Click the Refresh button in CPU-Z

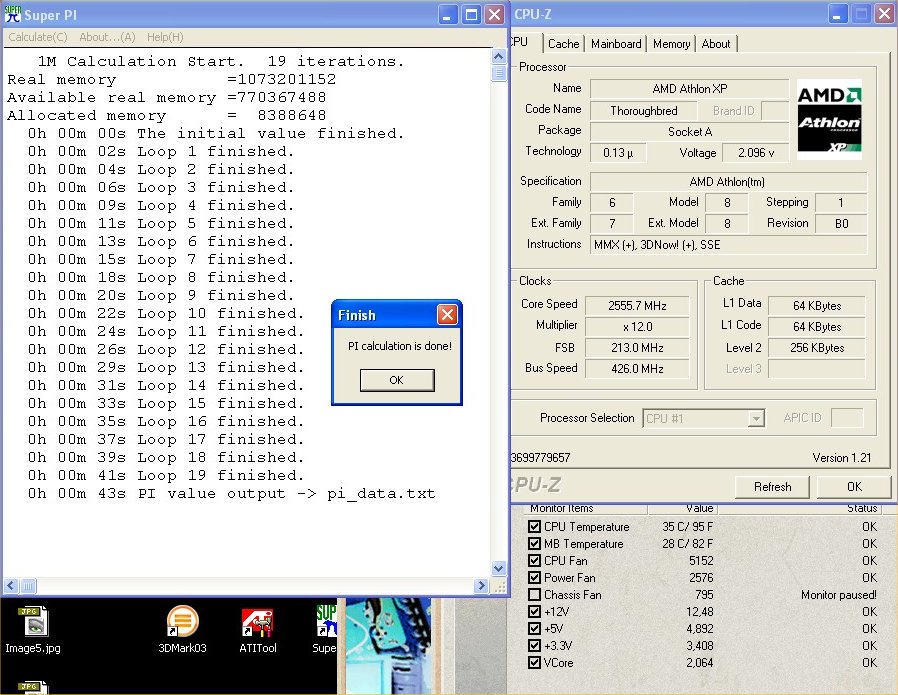pyautogui.click(x=773, y=487)
